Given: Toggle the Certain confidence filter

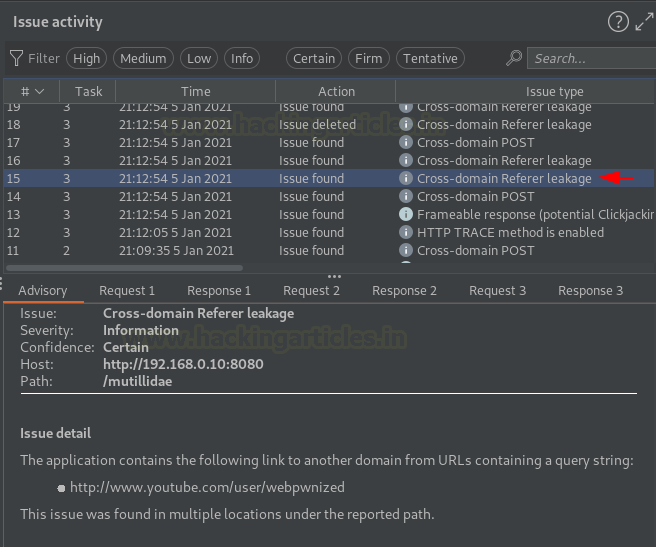Looking at the screenshot, I should coord(314,59).
